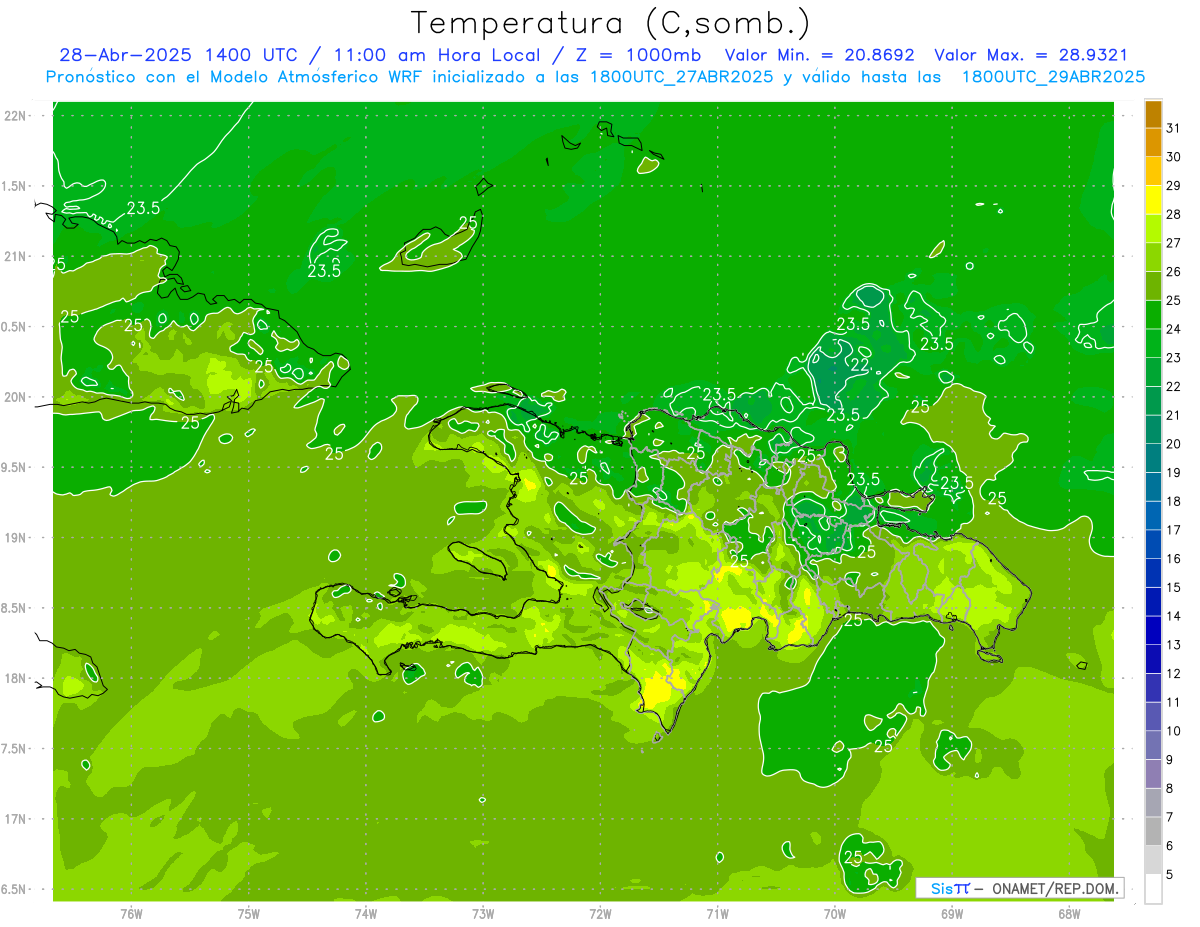Click the "75W" longitude axis label
The width and height of the screenshot is (1200, 927).
[x=249, y=914]
